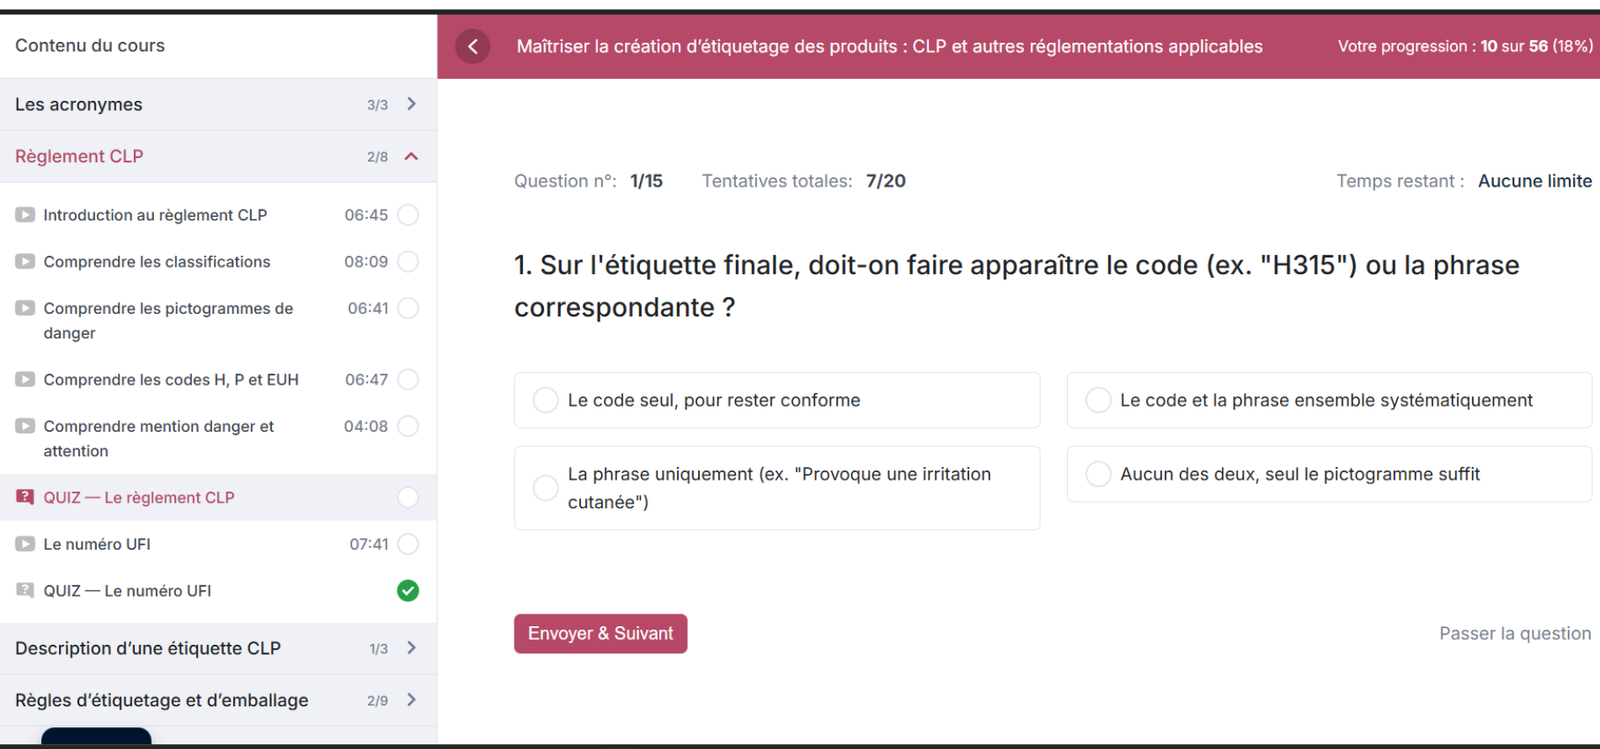This screenshot has width=1600, height=749.
Task: Click video icon beside Le numéro UFI
Action: [x=25, y=544]
